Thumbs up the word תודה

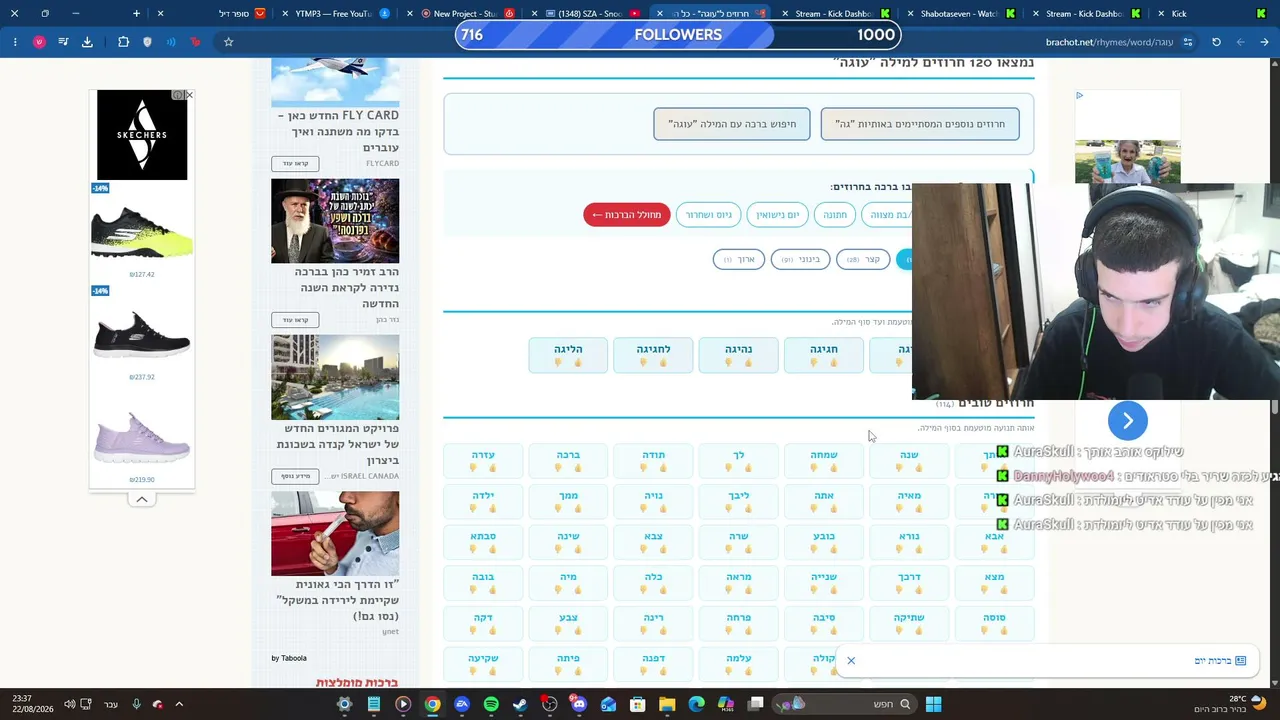pos(662,468)
